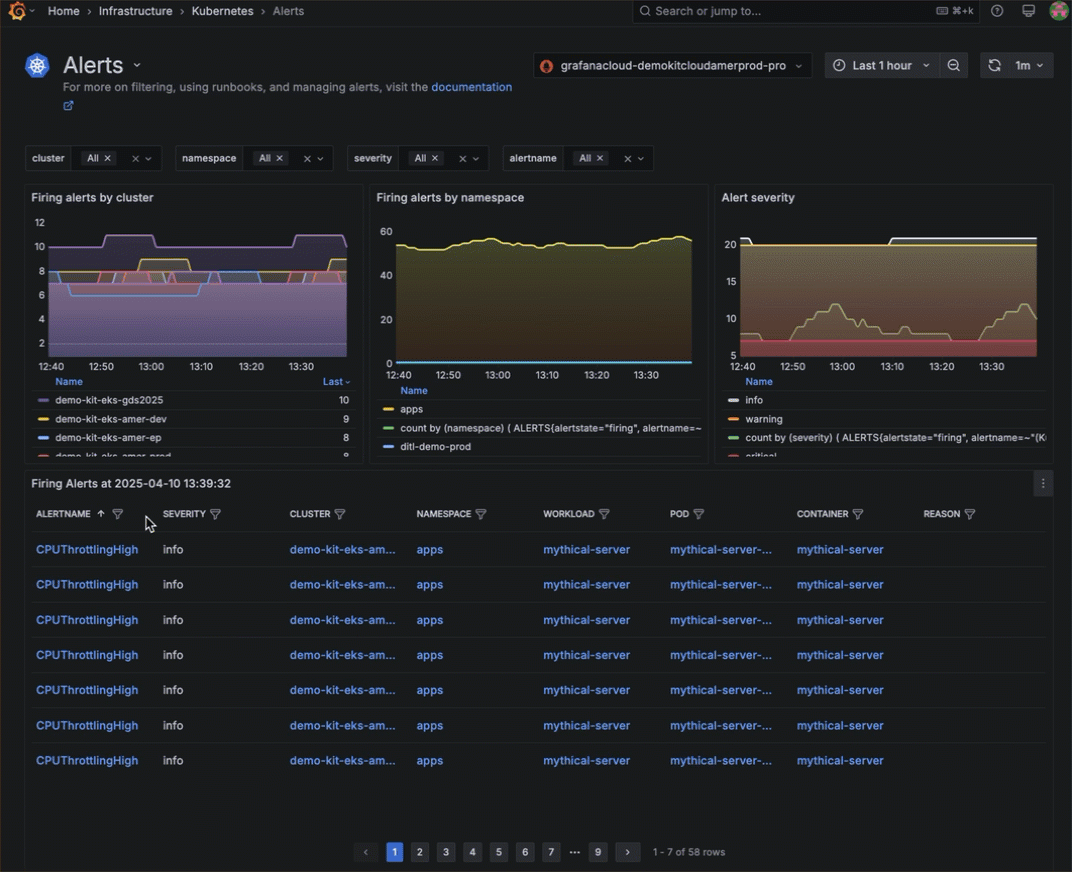The height and width of the screenshot is (872, 1072).
Task: Click the first CPUThrottlingHigh alert link
Action: click(x=87, y=549)
